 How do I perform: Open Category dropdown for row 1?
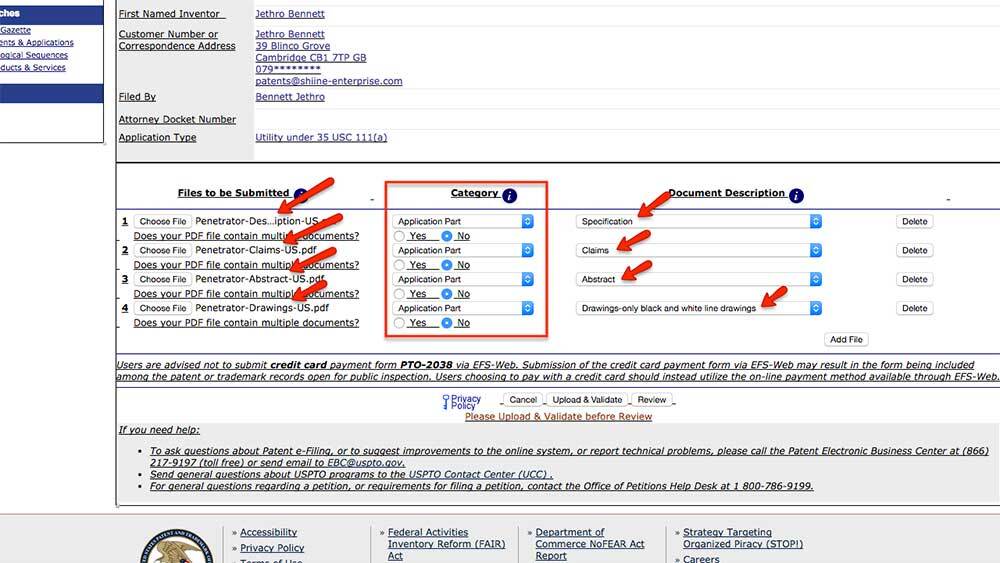pos(464,222)
